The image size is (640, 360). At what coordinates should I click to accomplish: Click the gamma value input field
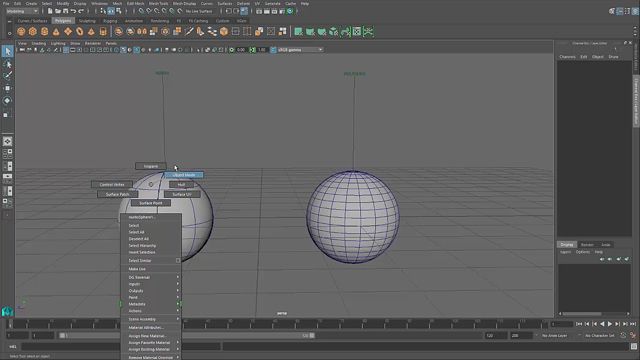[x=262, y=50]
